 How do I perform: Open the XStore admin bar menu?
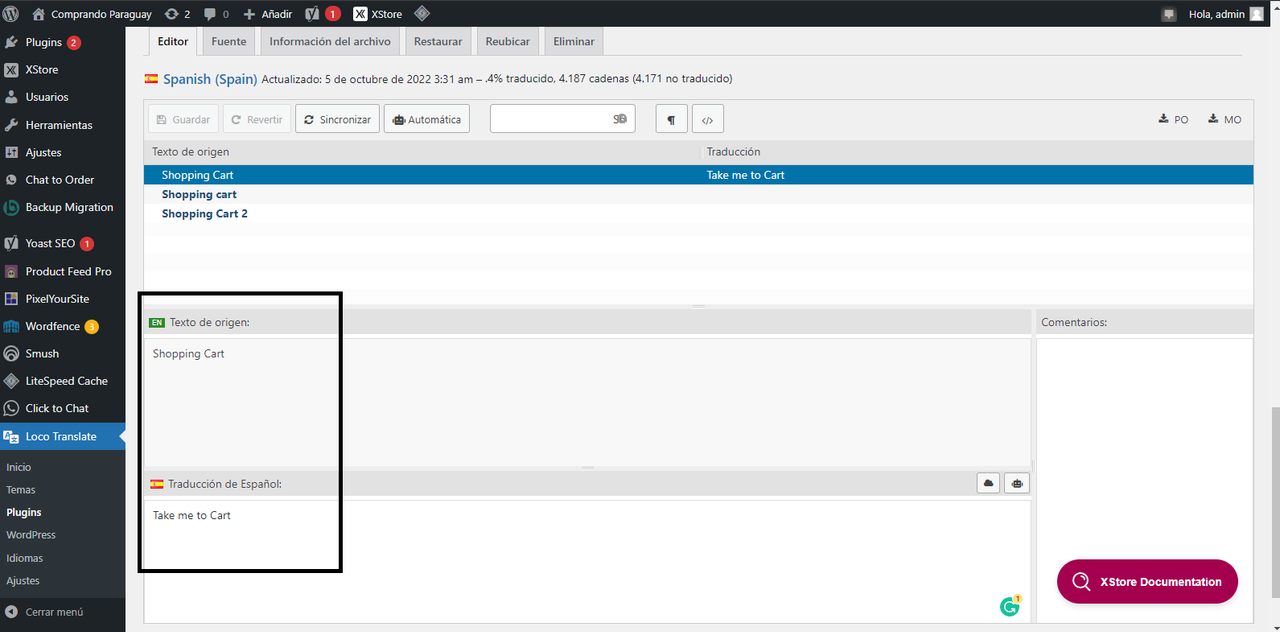point(378,14)
